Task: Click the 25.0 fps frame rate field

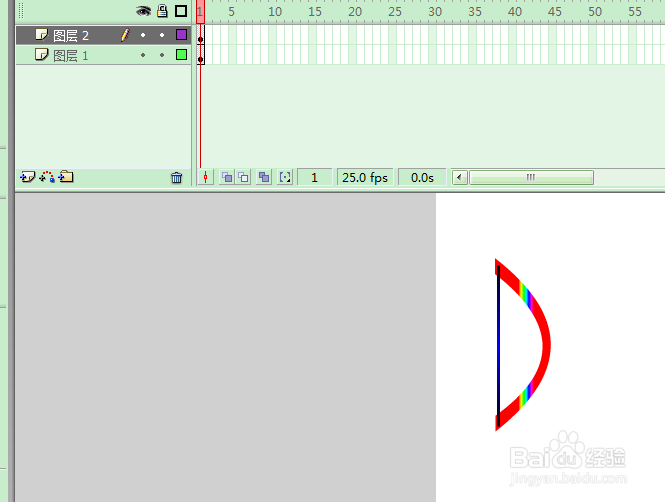Action: (x=365, y=177)
